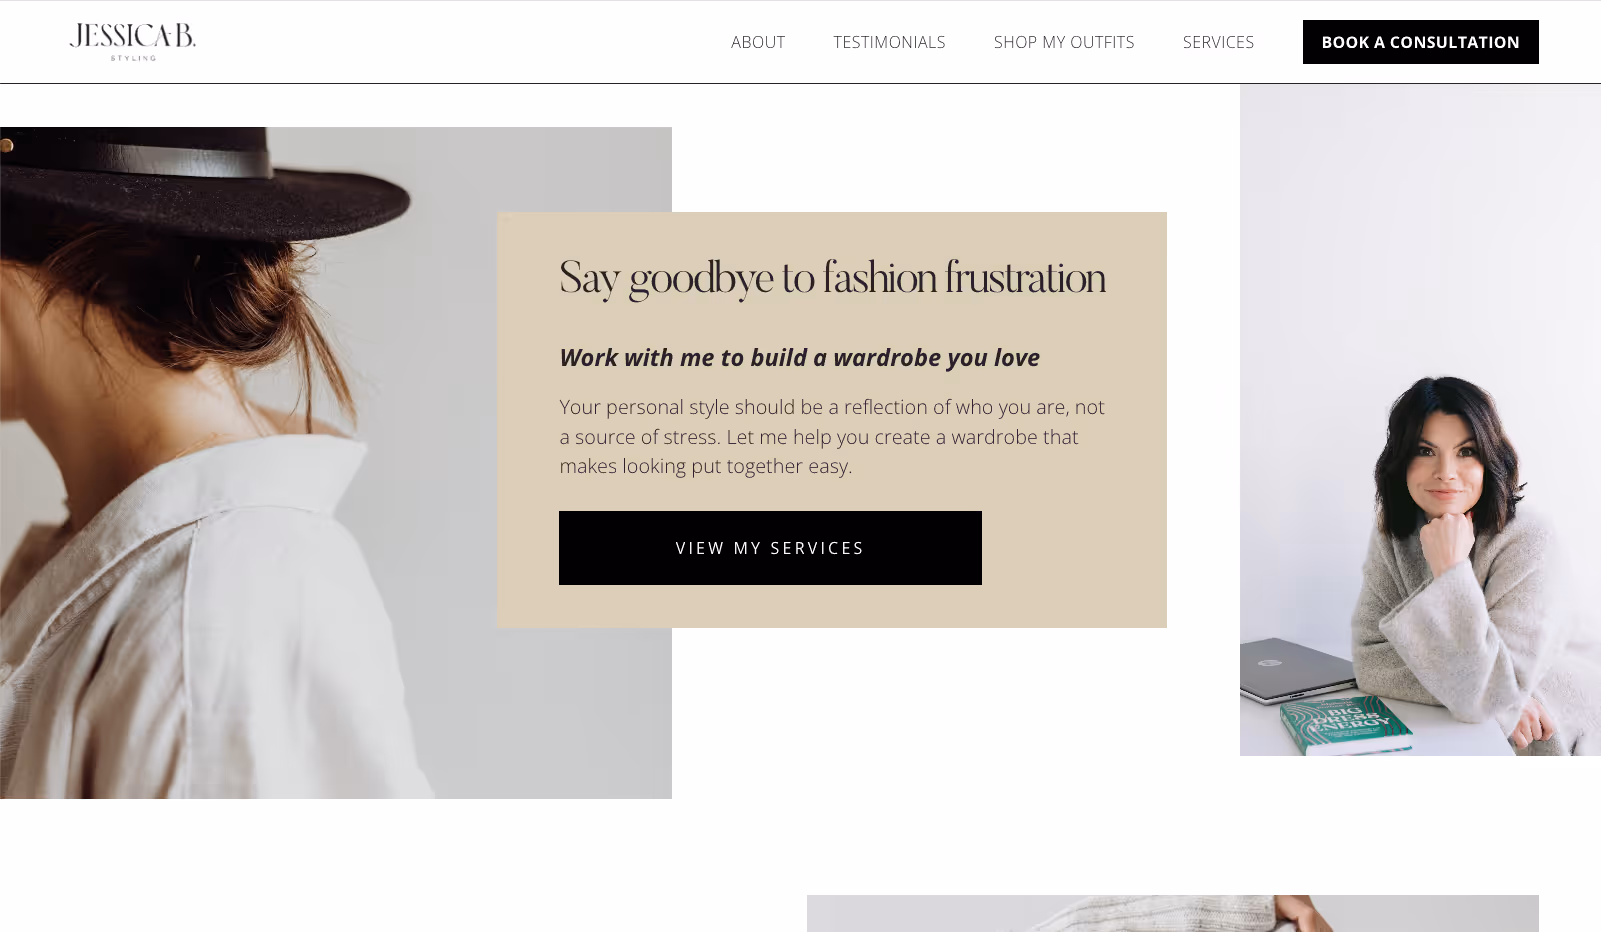This screenshot has height=932, width=1601.
Task: Click the heading 'Say goodbye to fashion frustration'
Action: (832, 278)
